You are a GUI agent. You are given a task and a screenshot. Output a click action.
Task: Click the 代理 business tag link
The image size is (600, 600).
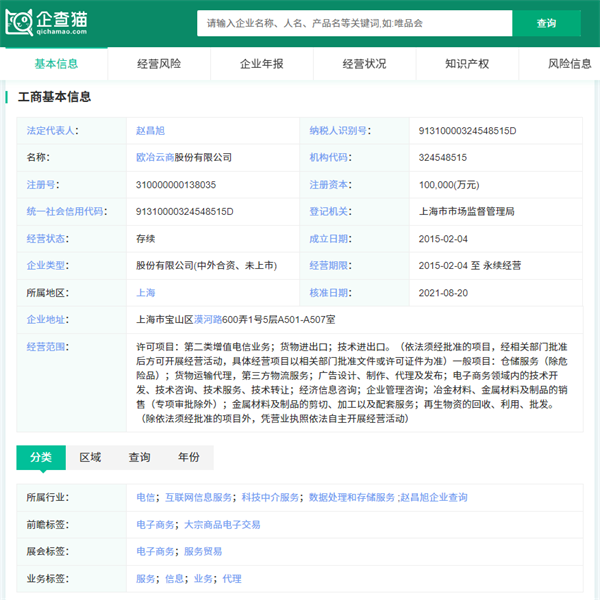pos(232,578)
